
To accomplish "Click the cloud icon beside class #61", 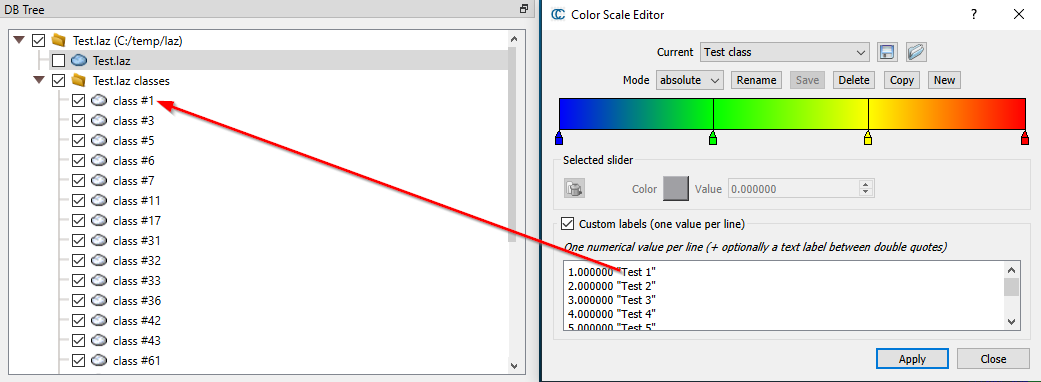I will click(x=99, y=360).
